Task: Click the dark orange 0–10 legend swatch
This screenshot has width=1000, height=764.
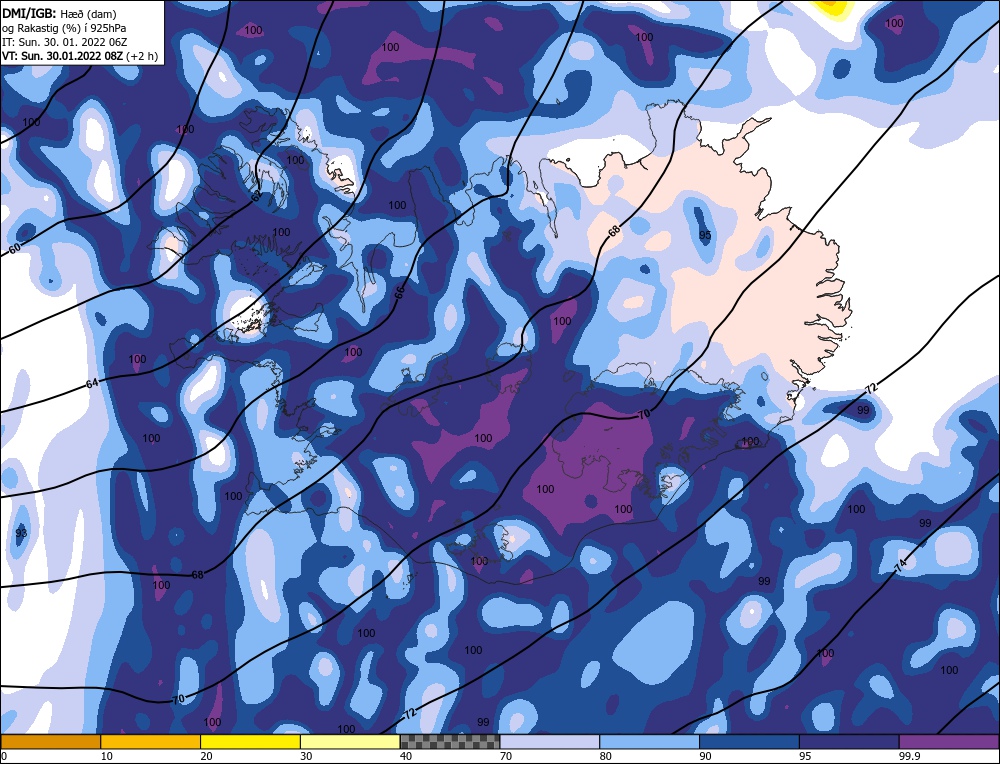Action: (50, 742)
